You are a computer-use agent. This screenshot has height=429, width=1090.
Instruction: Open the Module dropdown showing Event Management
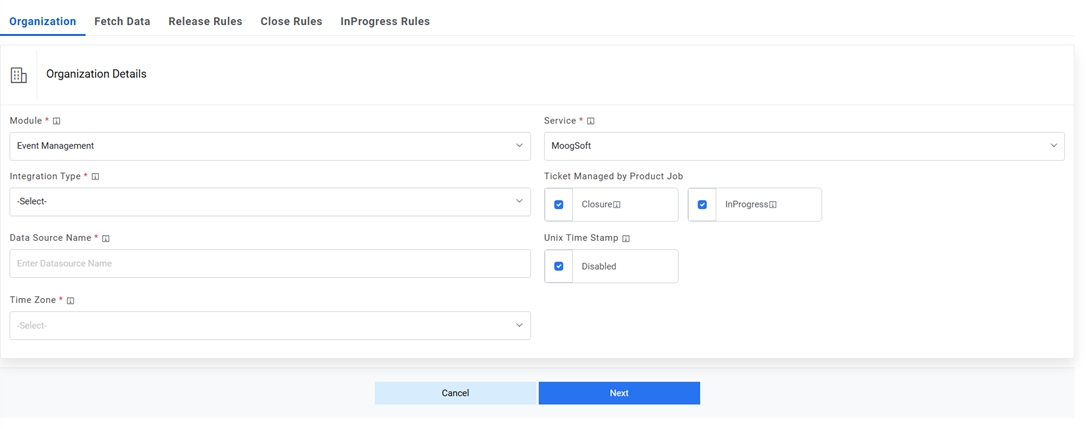270,146
